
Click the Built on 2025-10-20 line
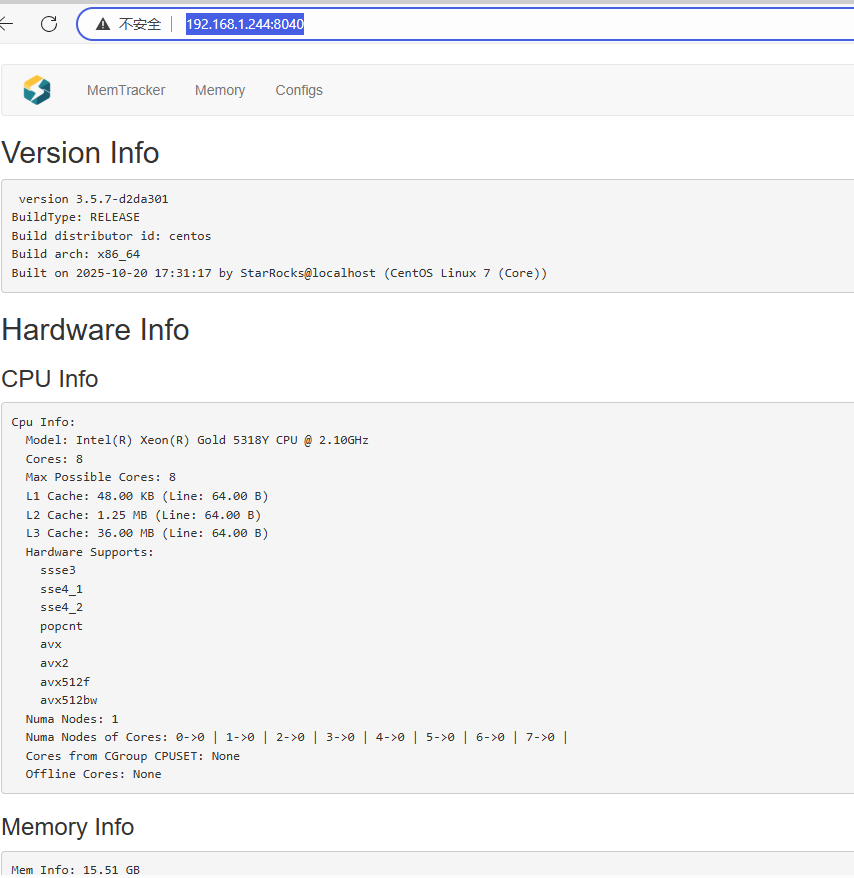click(279, 273)
